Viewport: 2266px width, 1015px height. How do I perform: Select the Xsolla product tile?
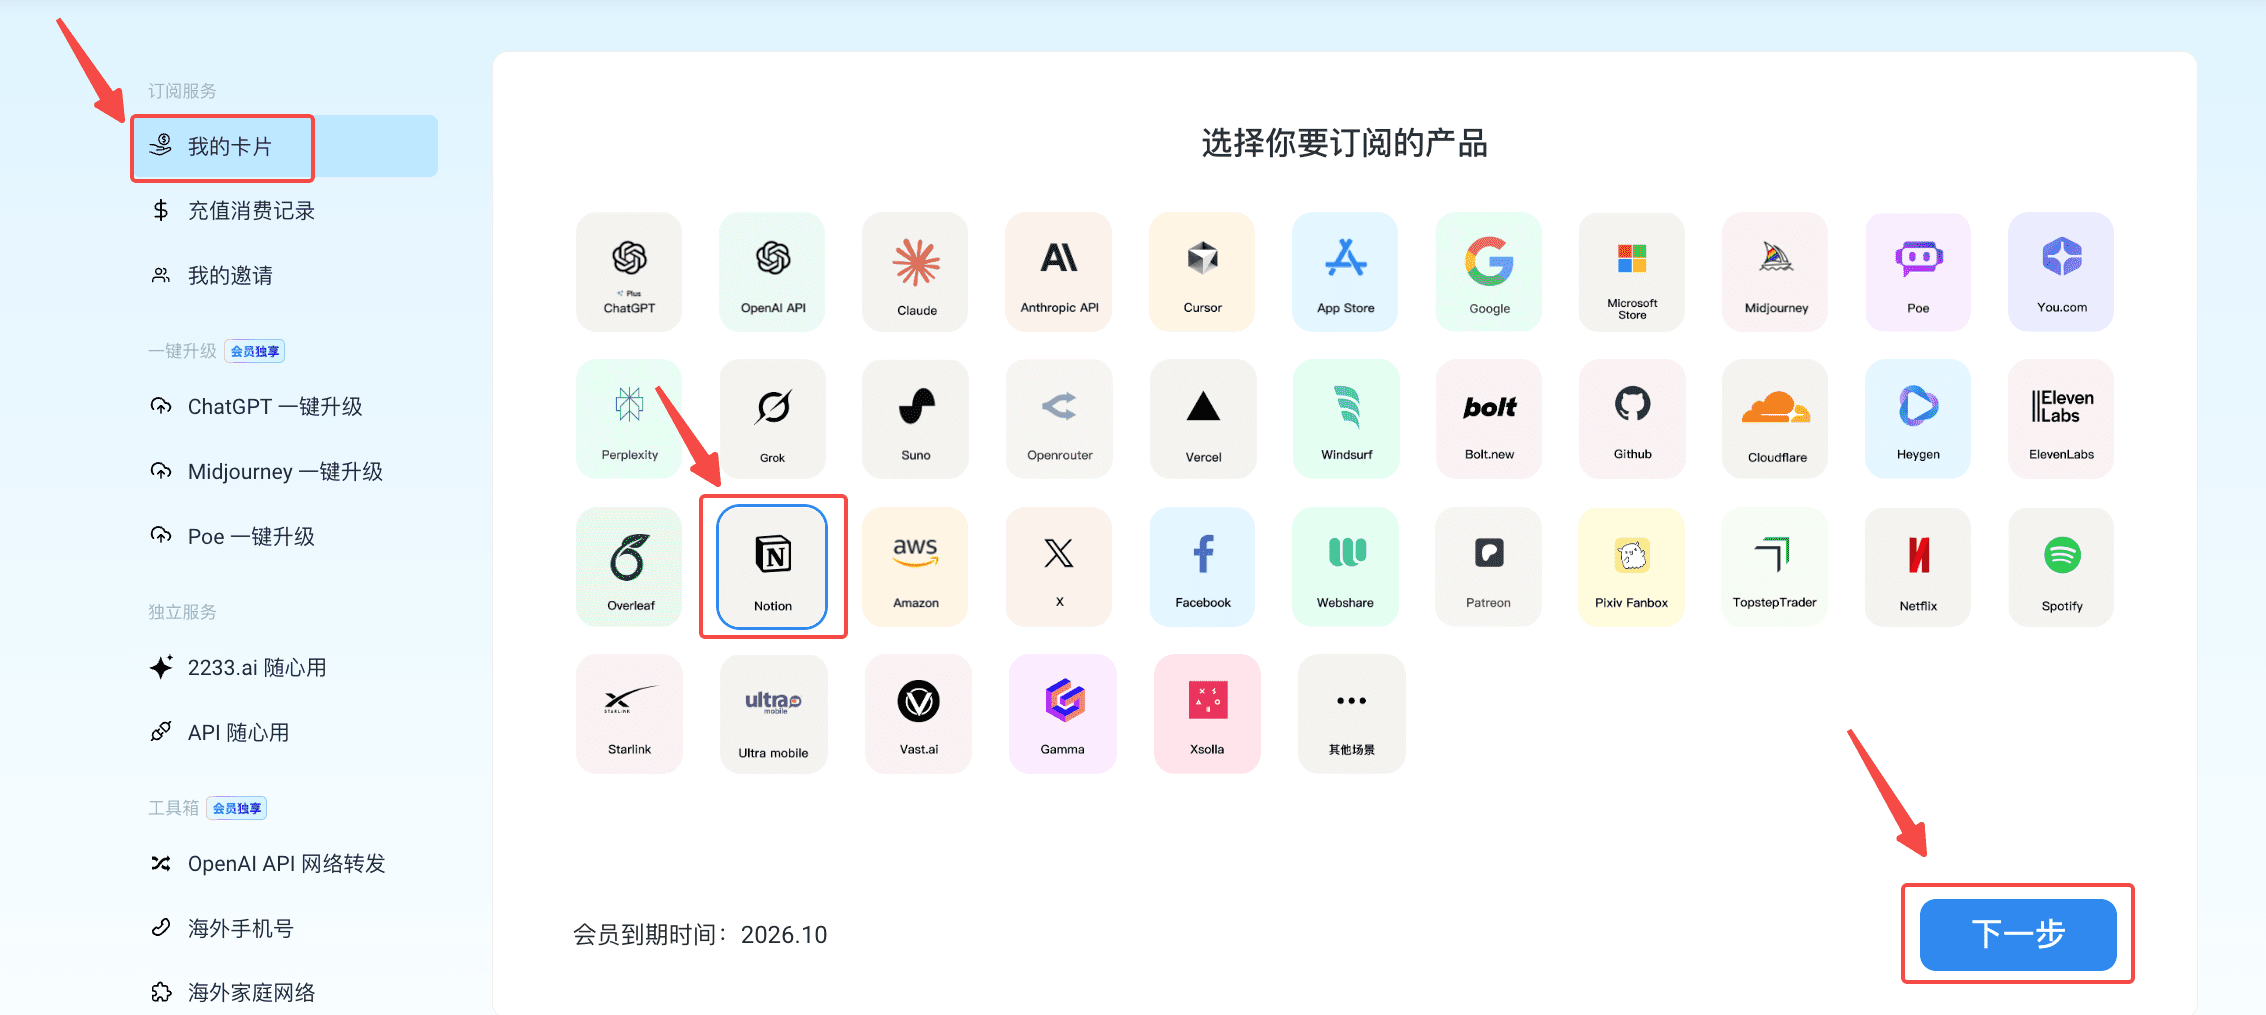coord(1207,714)
